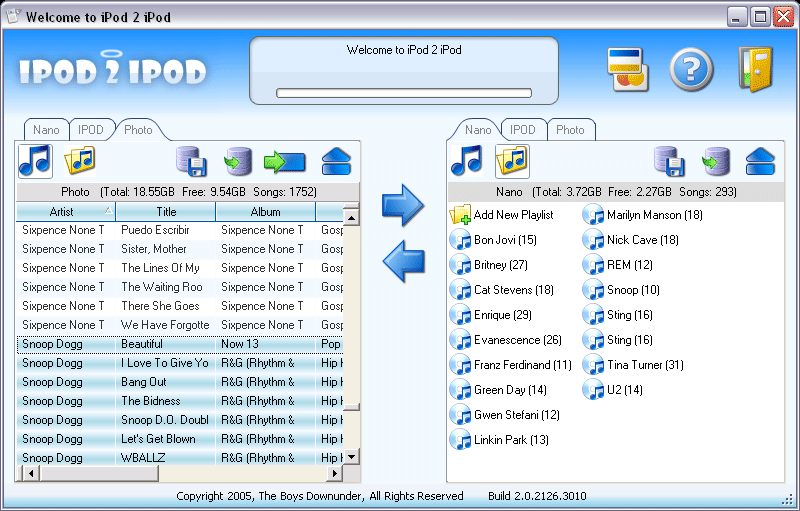Screen dimensions: 800x511
Task: Select the songs view in left panel
Action: click(x=35, y=161)
